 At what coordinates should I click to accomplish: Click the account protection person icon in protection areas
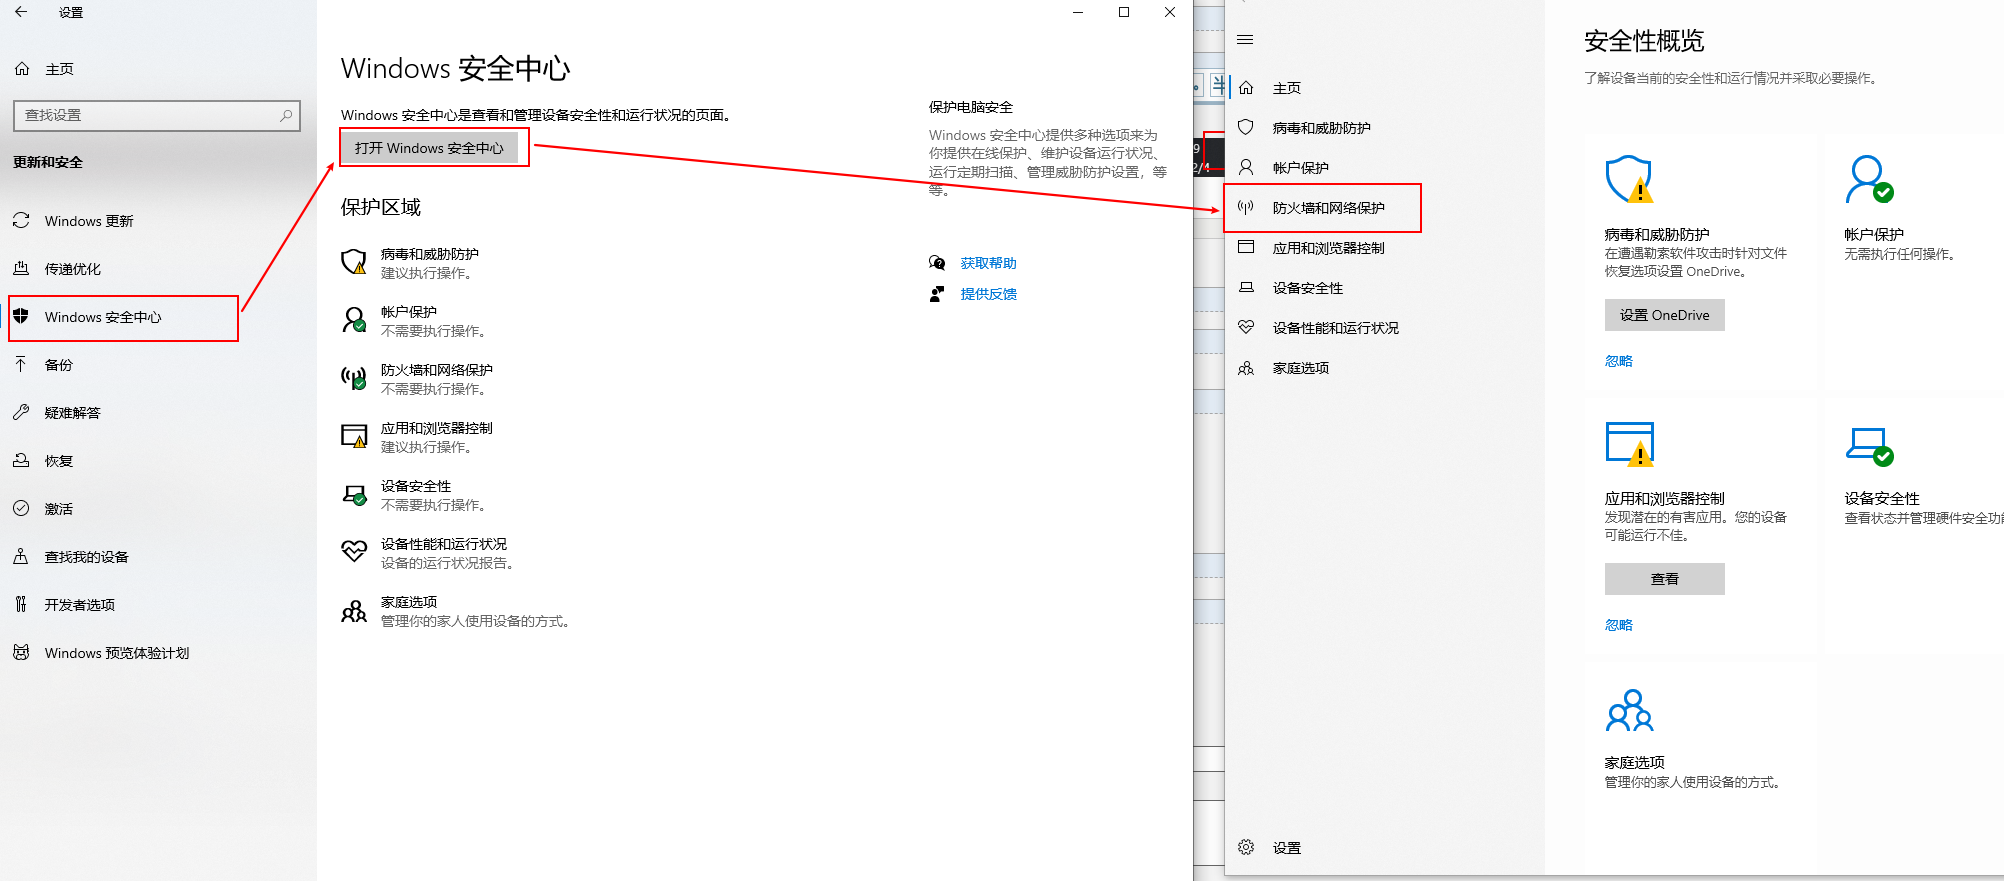tap(354, 320)
